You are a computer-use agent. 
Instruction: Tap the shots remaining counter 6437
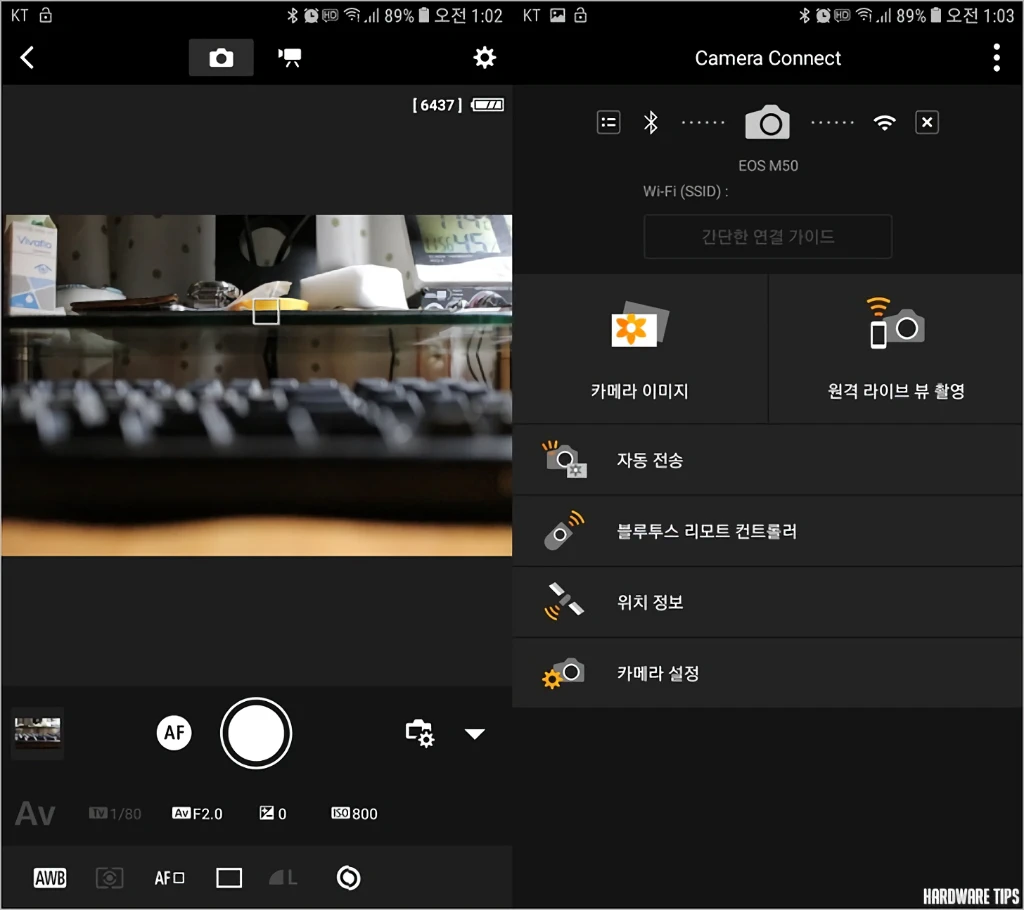[x=437, y=105]
